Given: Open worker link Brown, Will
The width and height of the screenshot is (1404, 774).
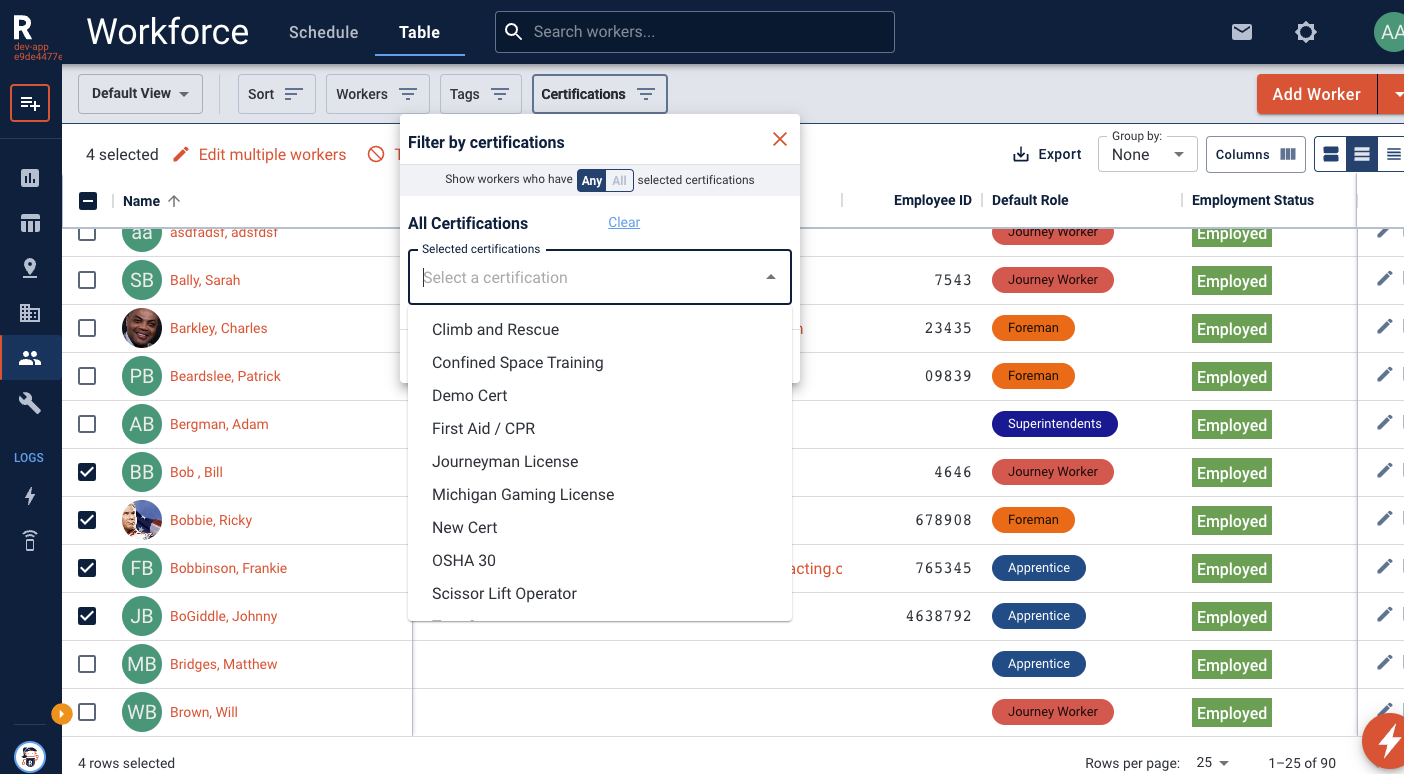Looking at the screenshot, I should click(204, 712).
